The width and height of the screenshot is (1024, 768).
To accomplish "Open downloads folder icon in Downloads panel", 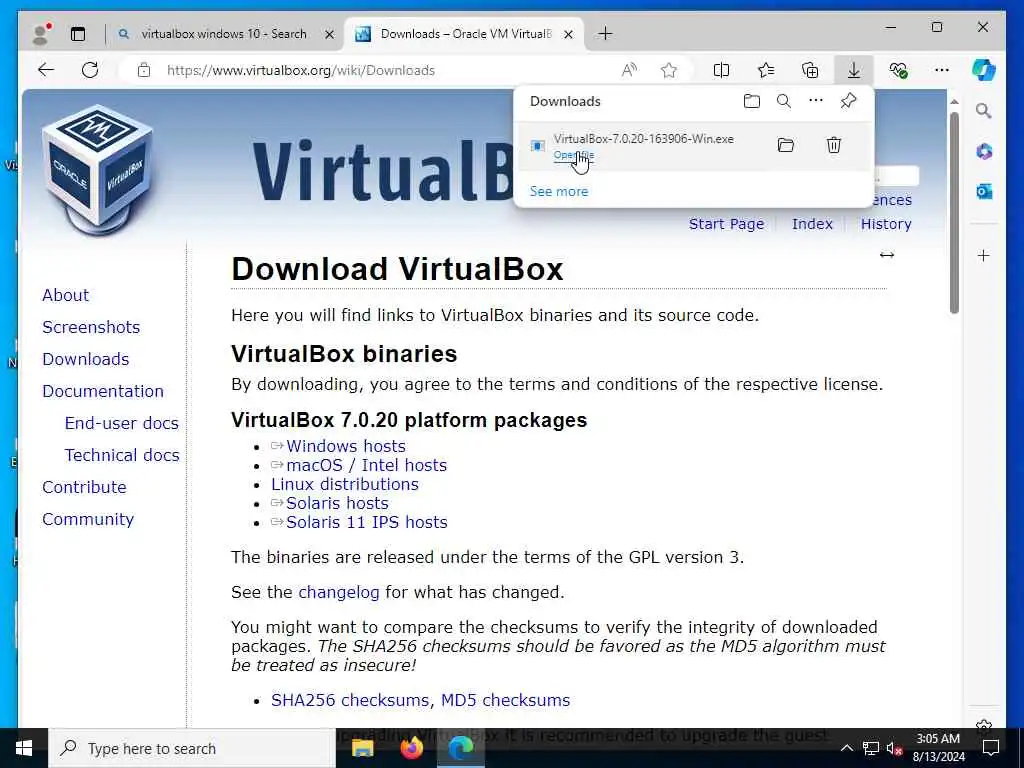I will coord(752,101).
